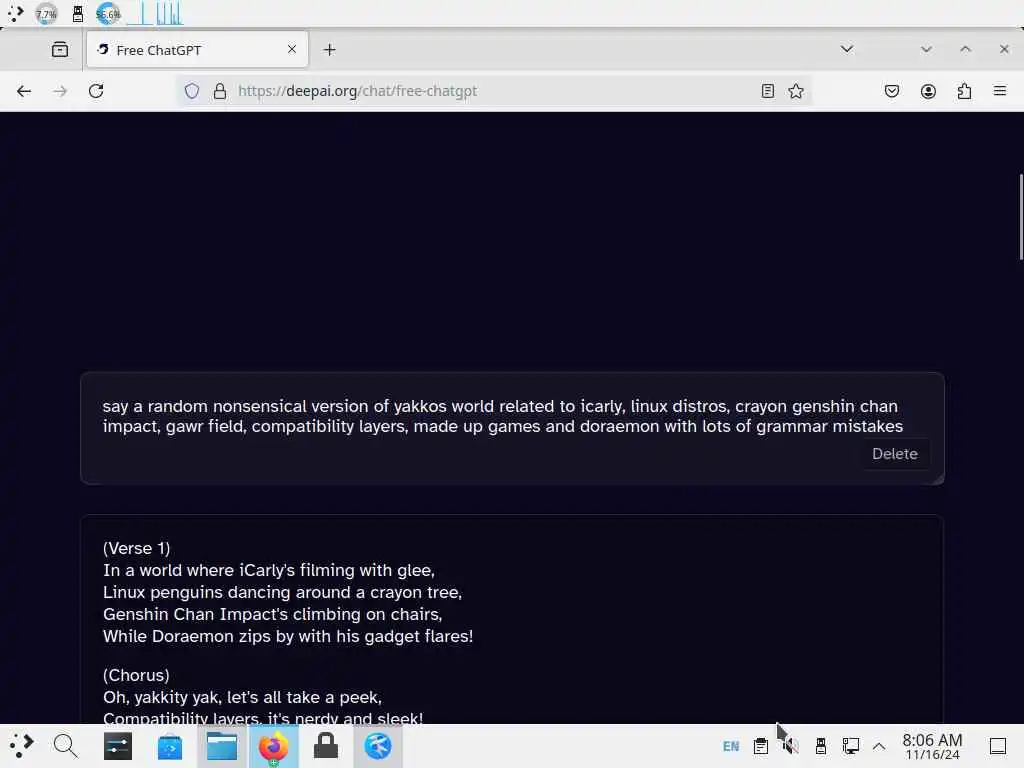The image size is (1024, 768).
Task: Click the USB device icon in top panel
Action: (x=78, y=14)
